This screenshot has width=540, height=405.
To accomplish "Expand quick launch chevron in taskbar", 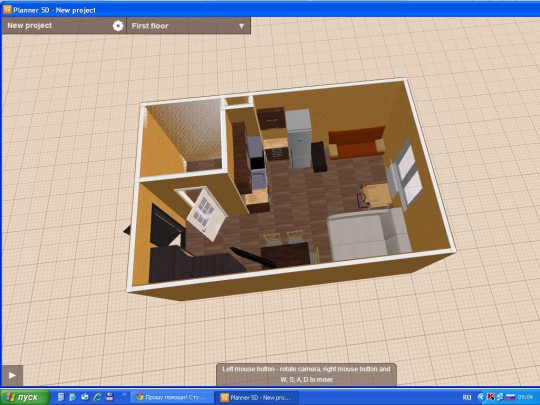I will tap(124, 395).
